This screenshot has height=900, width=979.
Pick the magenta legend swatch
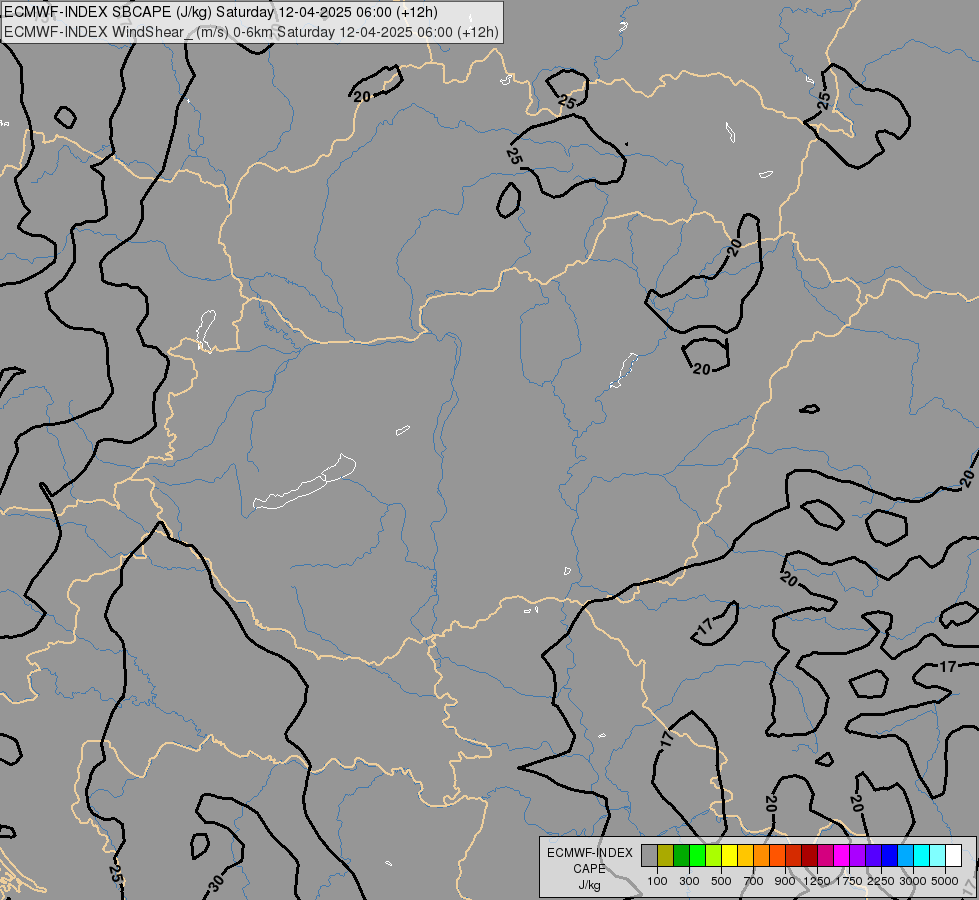point(842,856)
